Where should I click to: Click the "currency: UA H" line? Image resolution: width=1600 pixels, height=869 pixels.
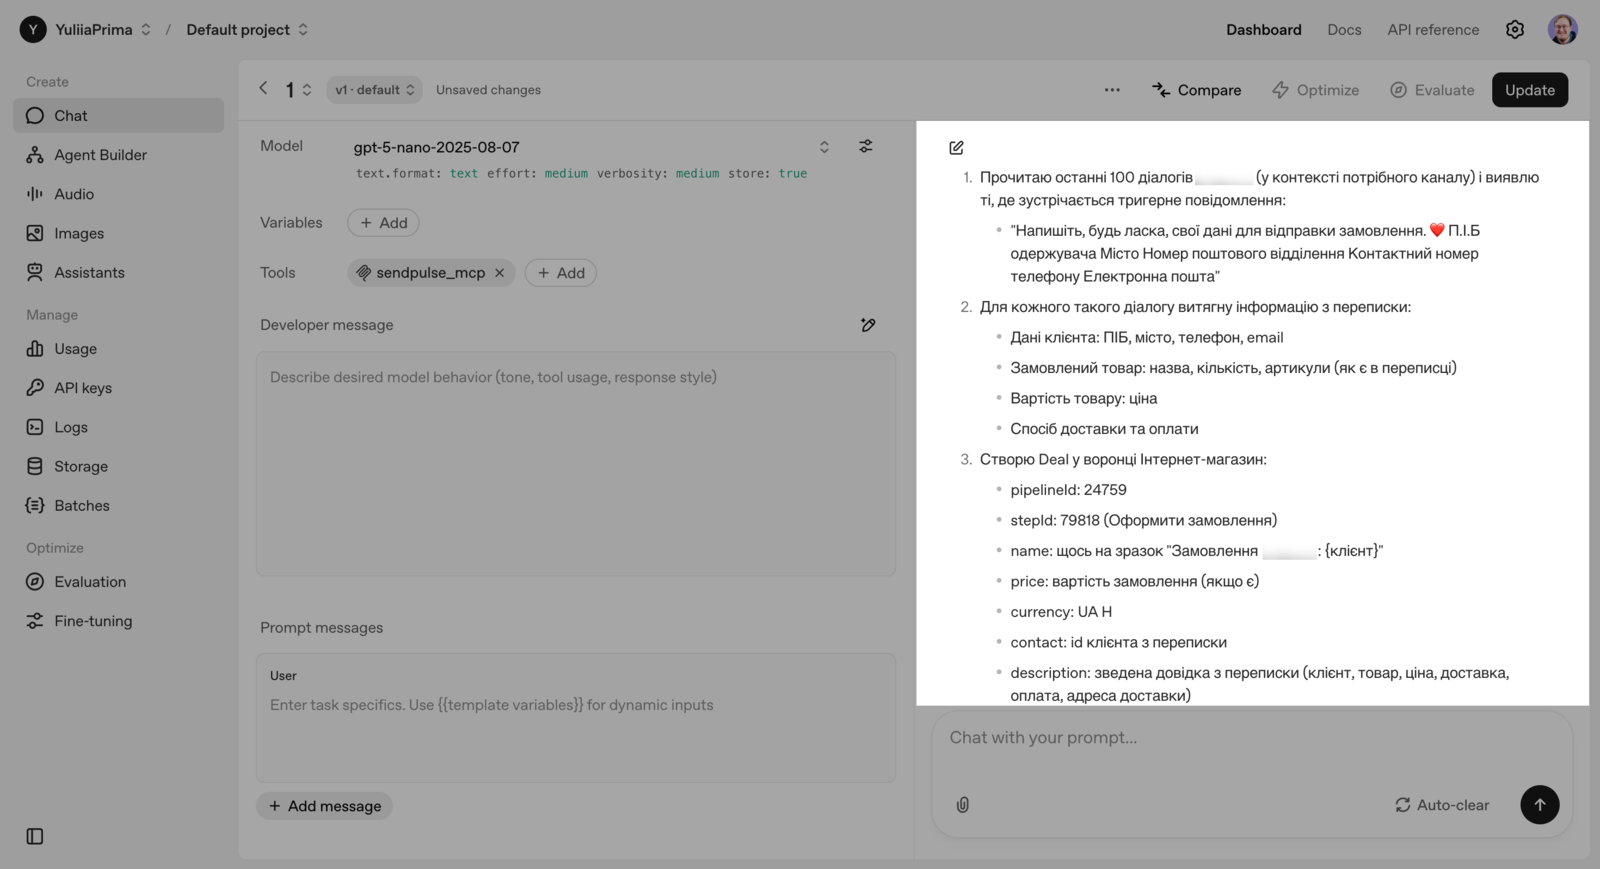click(x=1061, y=612)
